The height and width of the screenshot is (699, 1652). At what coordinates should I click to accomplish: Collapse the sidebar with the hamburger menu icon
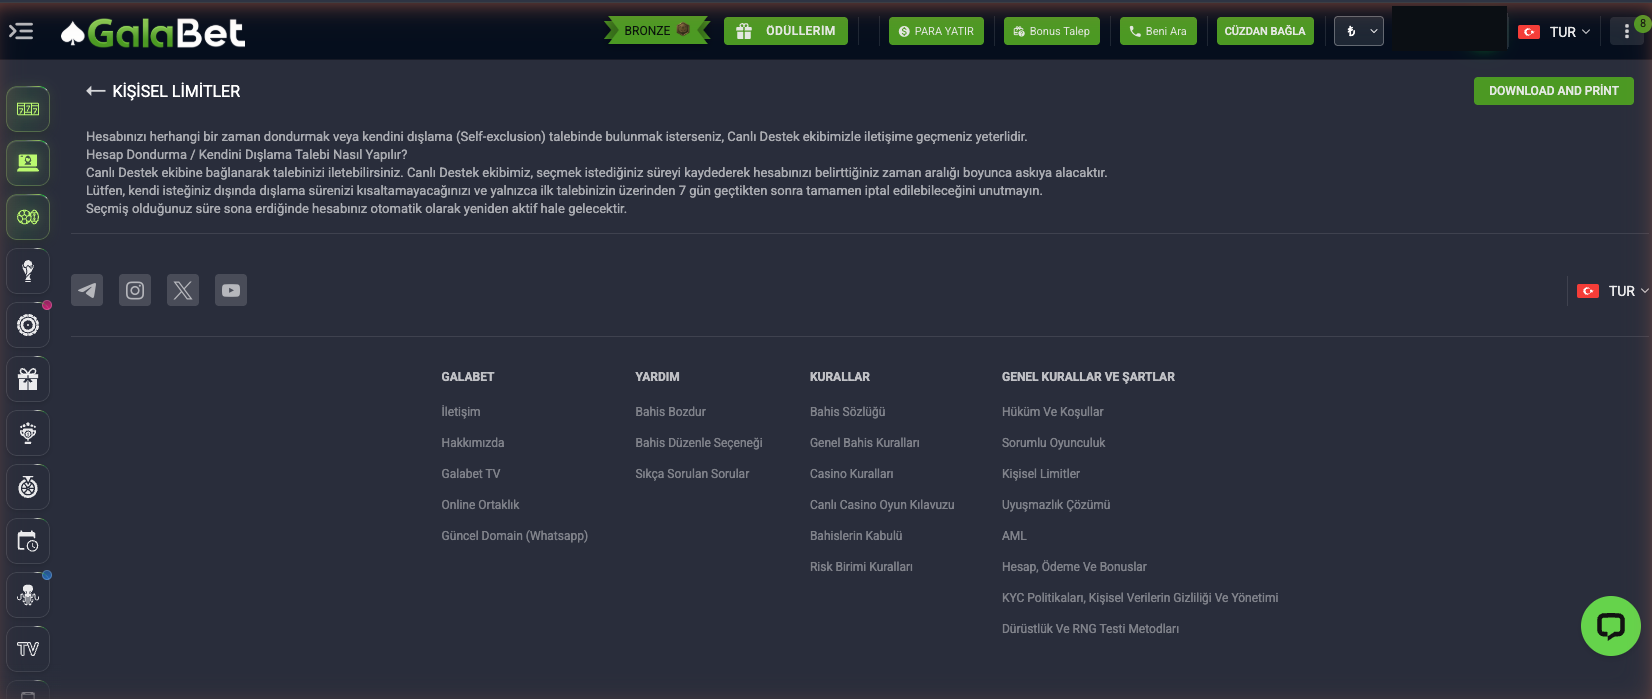point(21,32)
